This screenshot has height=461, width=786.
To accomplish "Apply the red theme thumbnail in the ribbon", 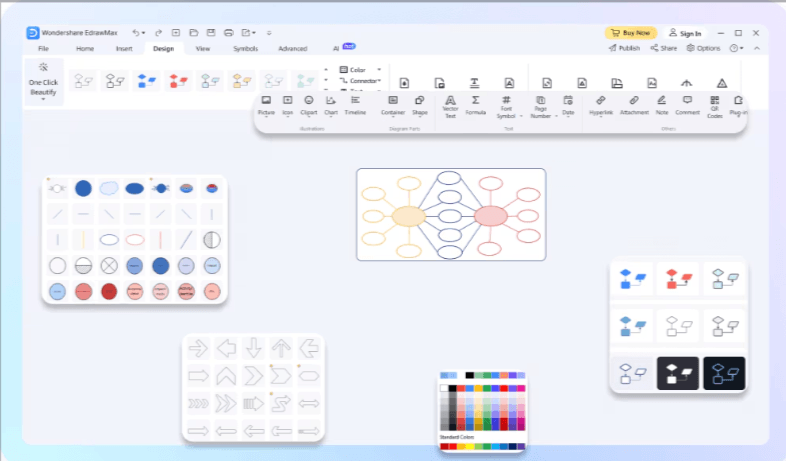I will (x=178, y=81).
